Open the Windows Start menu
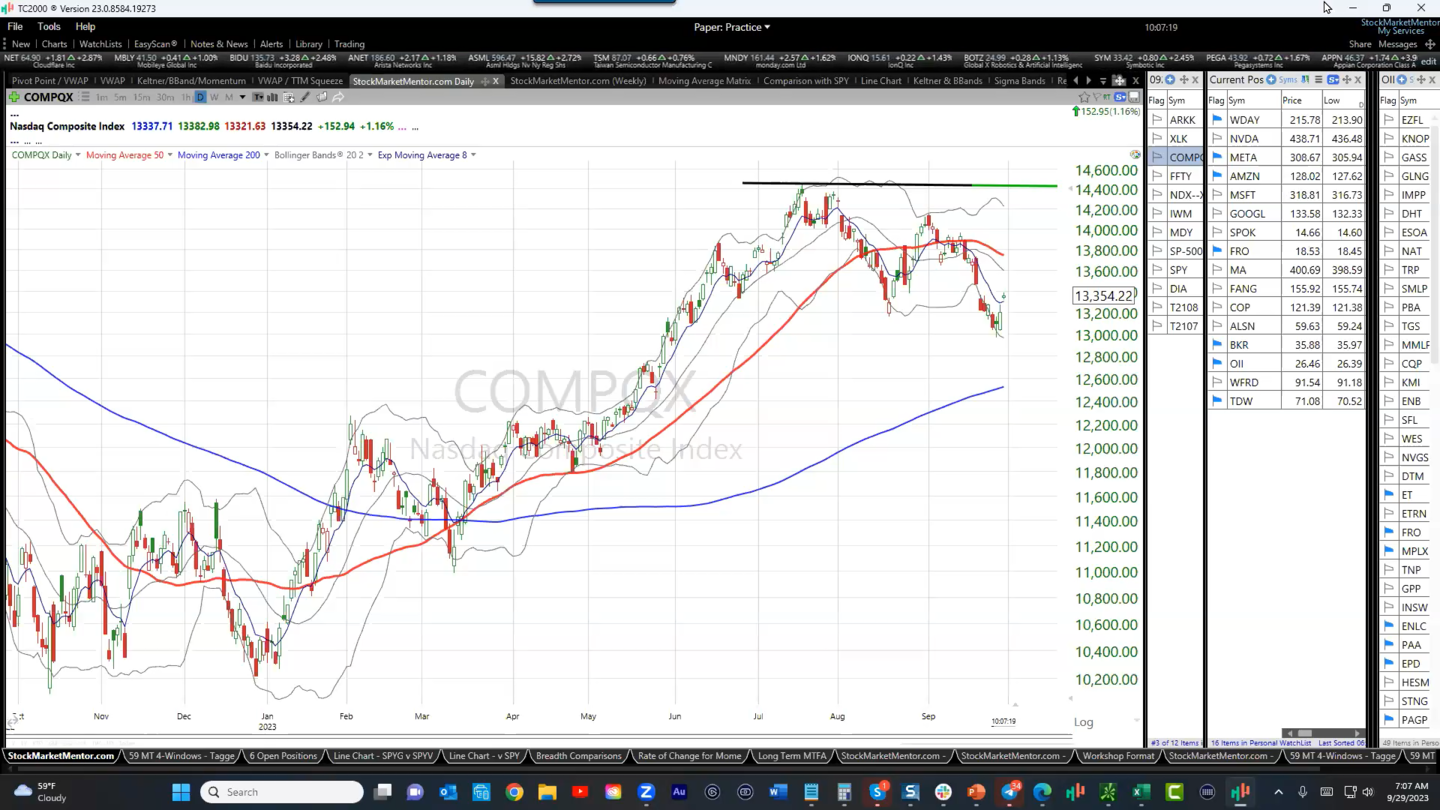 [181, 792]
